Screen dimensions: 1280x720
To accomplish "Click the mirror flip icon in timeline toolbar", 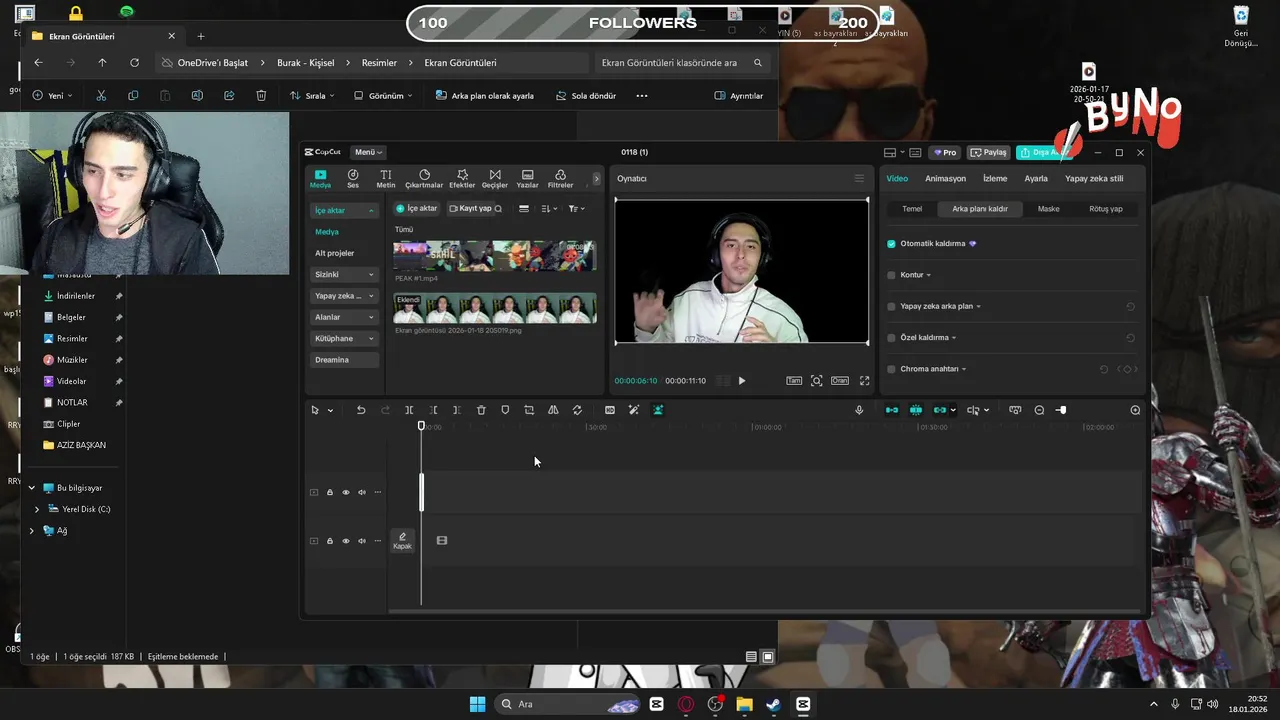I will (553, 410).
